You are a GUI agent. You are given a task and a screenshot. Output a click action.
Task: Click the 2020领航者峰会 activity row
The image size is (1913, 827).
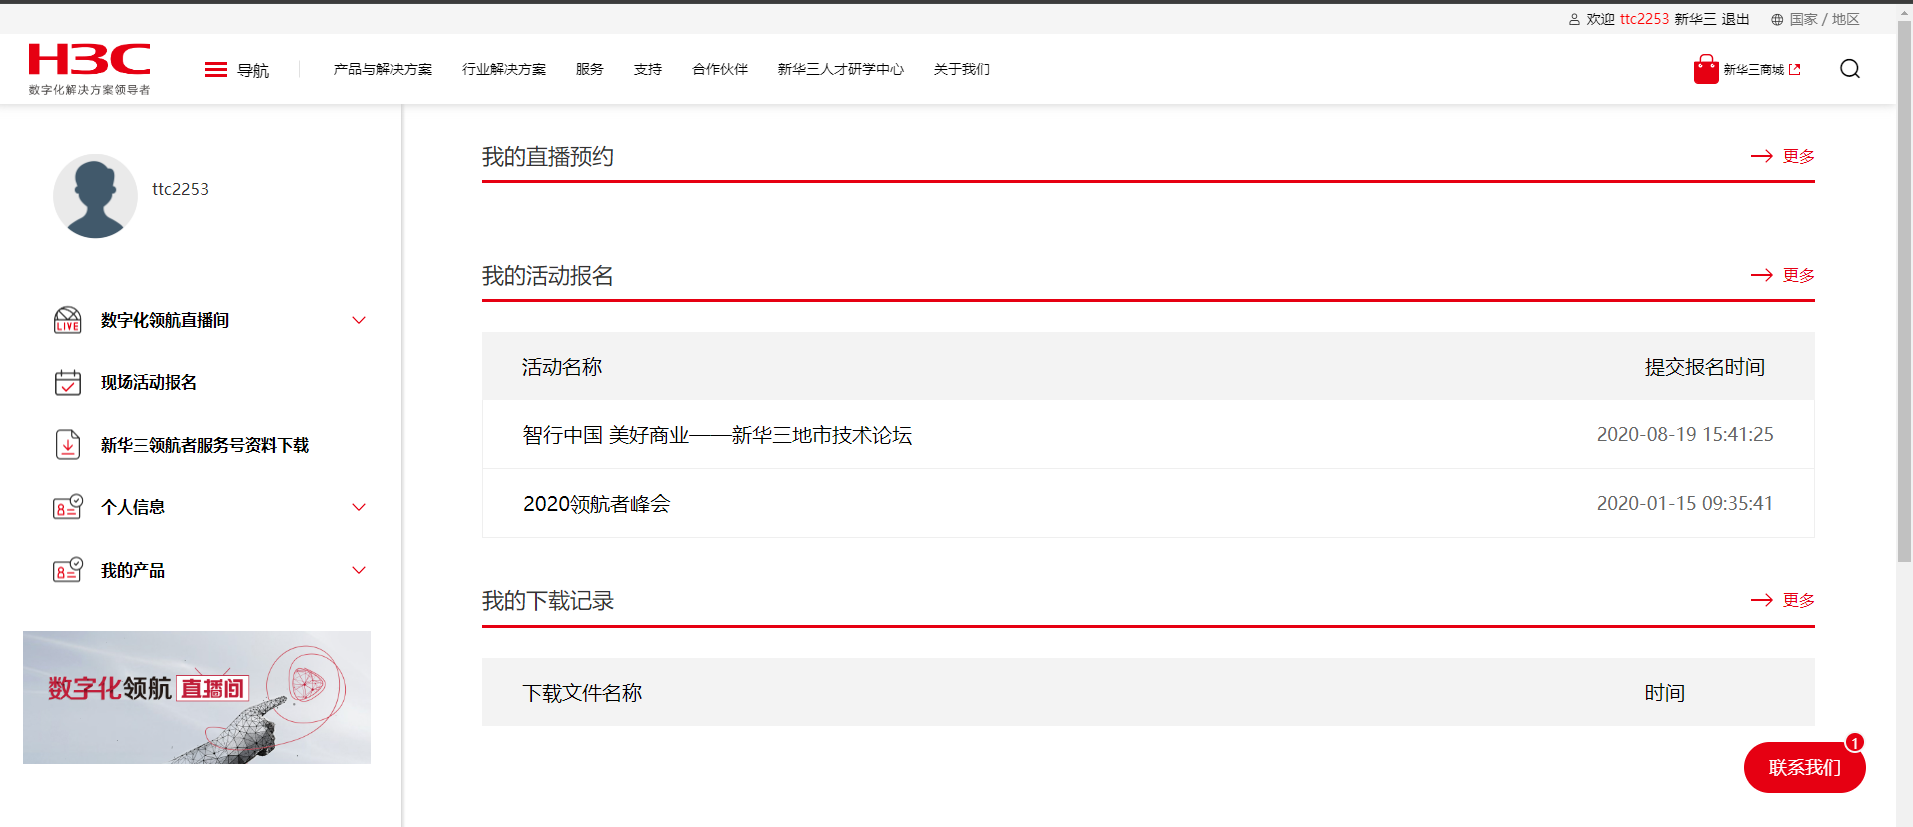(1148, 503)
